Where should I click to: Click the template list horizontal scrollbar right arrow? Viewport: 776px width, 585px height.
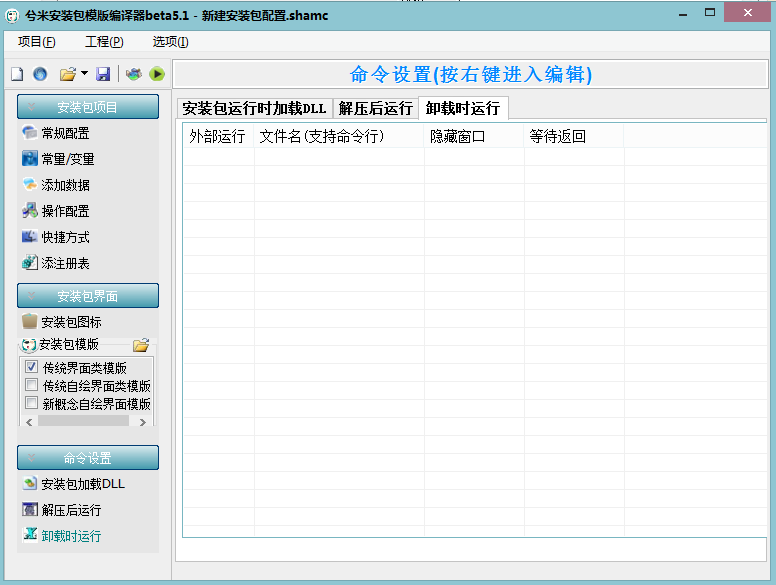pos(143,422)
